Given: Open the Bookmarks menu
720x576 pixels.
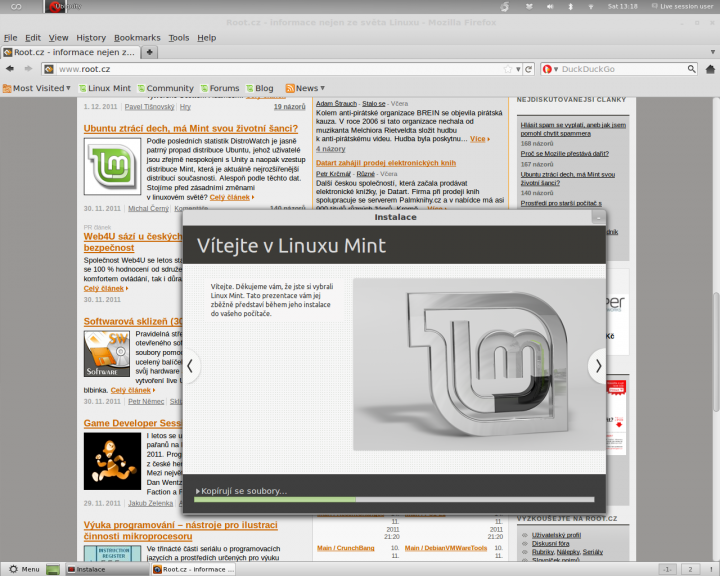Looking at the screenshot, I should tap(137, 38).
